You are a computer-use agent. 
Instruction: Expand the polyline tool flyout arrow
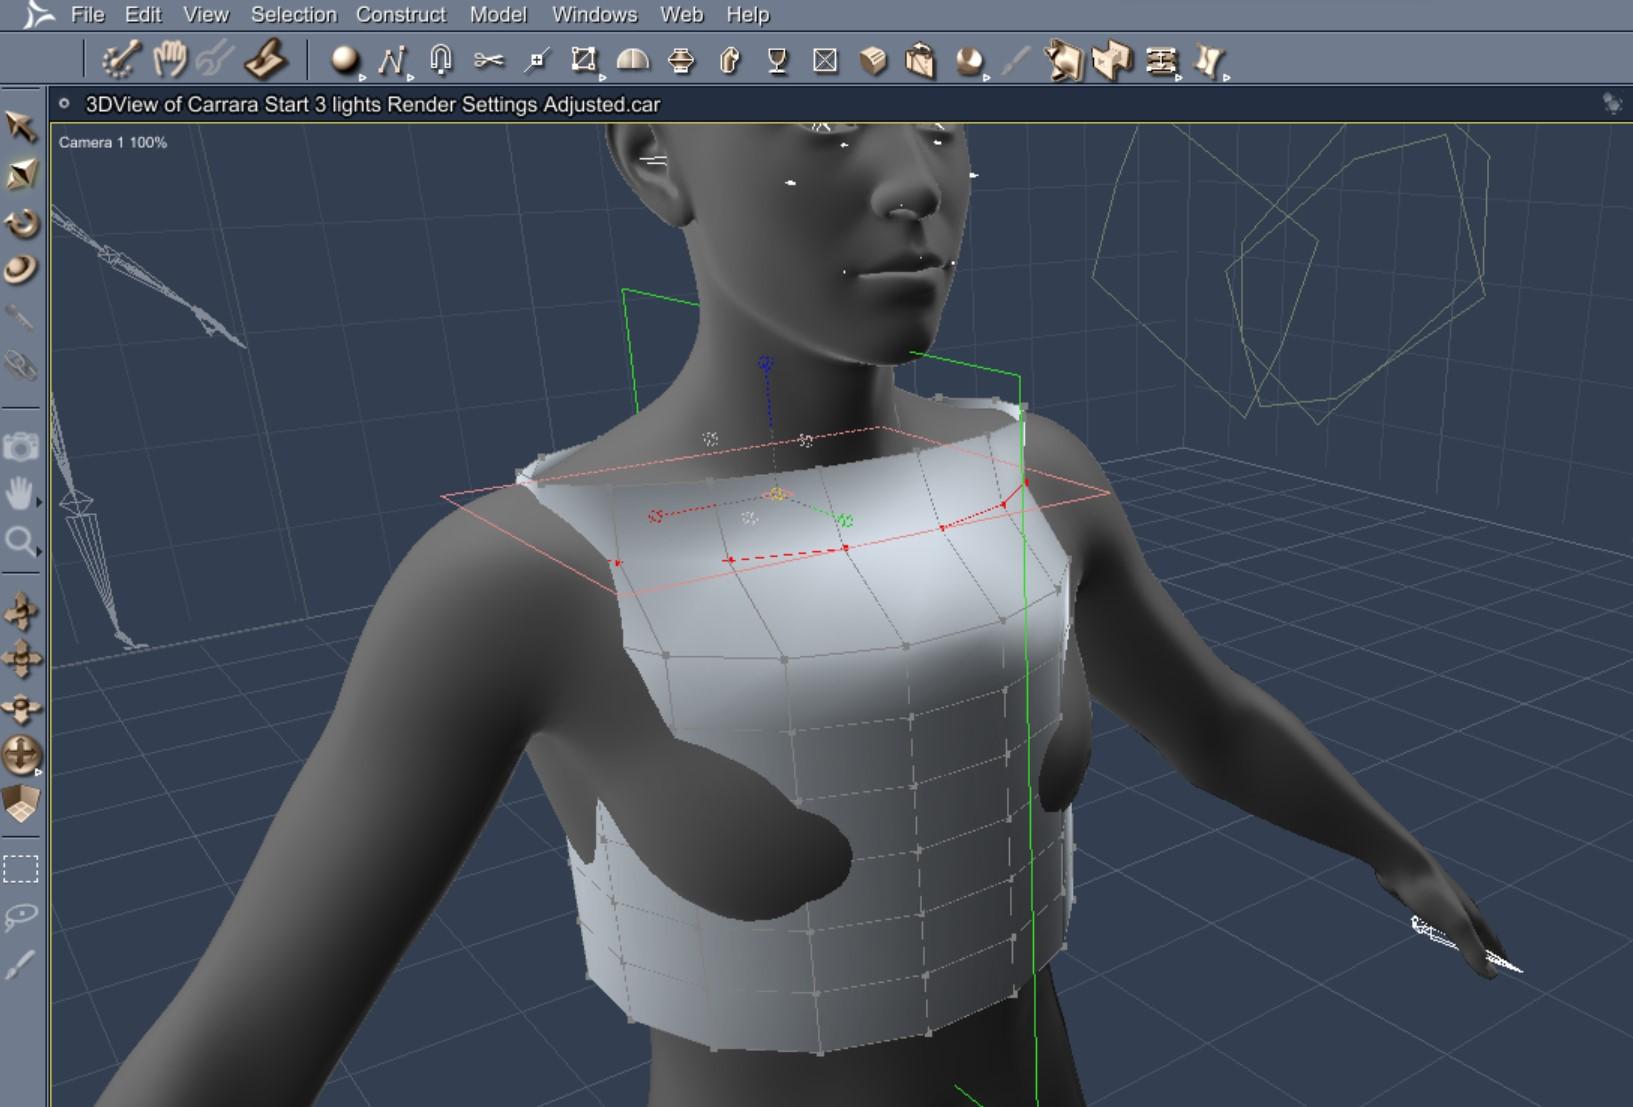point(410,77)
